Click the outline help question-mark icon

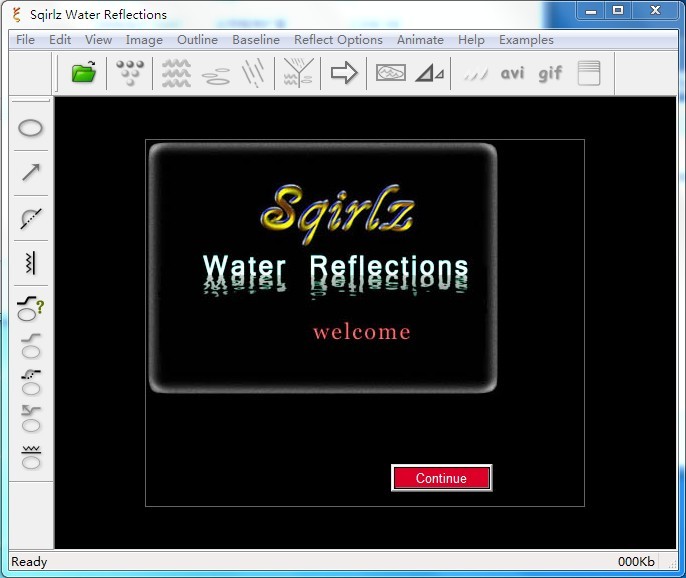32,309
